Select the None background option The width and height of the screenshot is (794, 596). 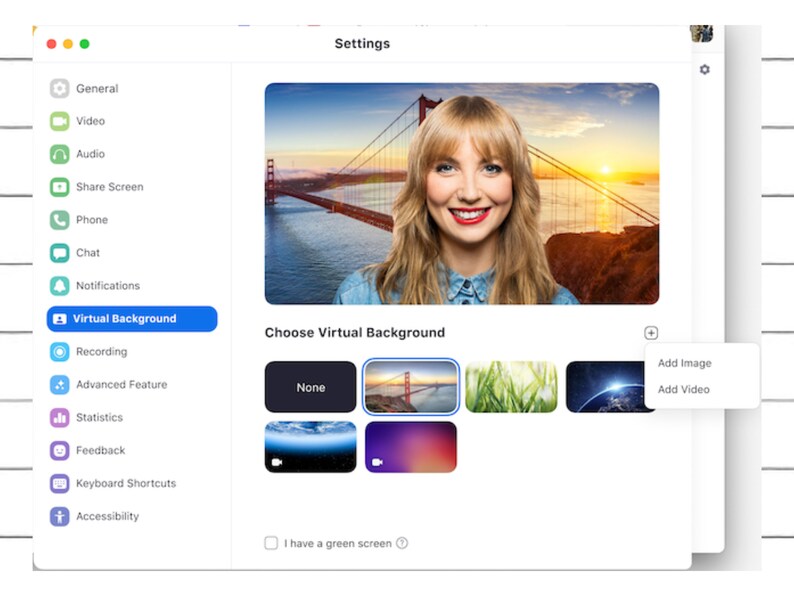(310, 387)
